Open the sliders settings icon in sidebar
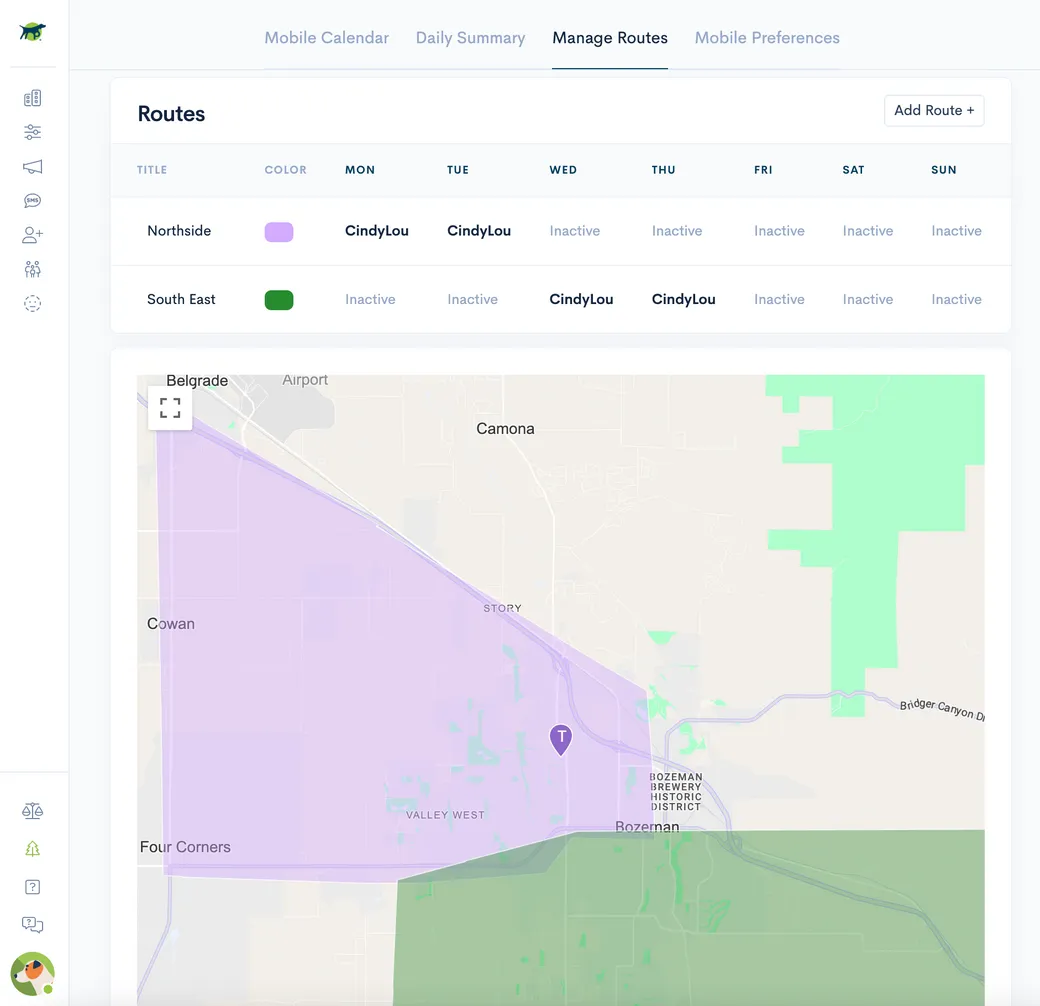The height and width of the screenshot is (1006, 1040). 32,132
